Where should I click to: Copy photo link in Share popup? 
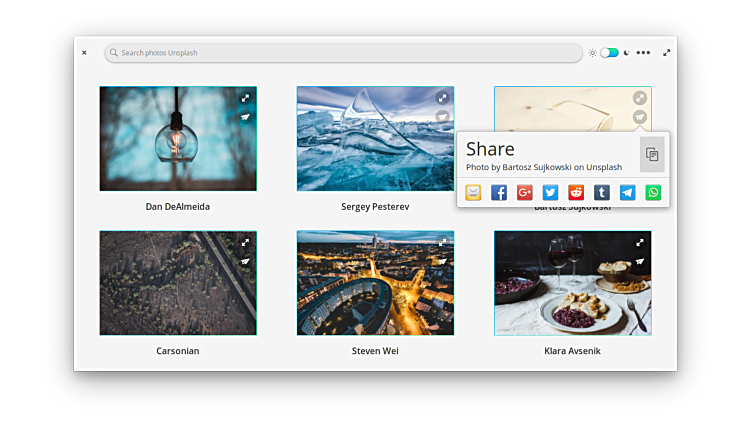point(651,154)
